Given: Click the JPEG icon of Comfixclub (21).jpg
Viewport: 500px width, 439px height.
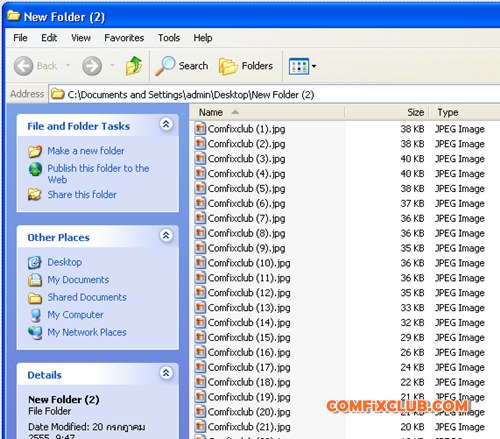Looking at the screenshot, I should (x=200, y=426).
